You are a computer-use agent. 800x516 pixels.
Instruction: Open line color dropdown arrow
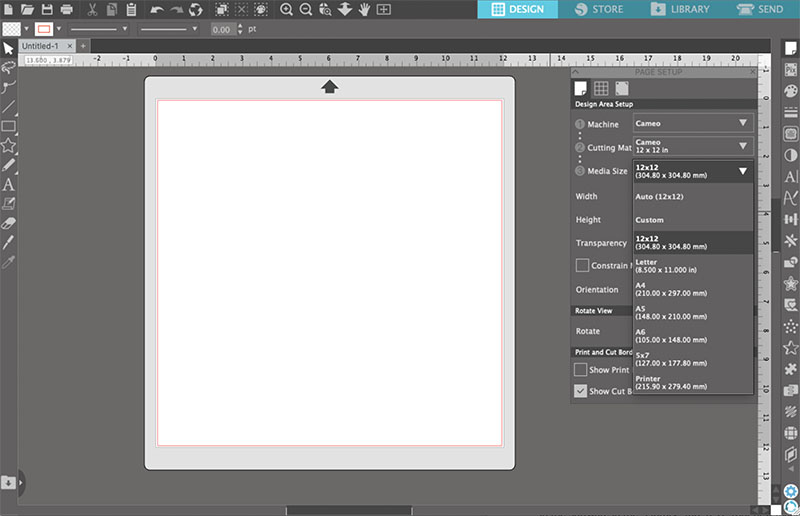59,29
